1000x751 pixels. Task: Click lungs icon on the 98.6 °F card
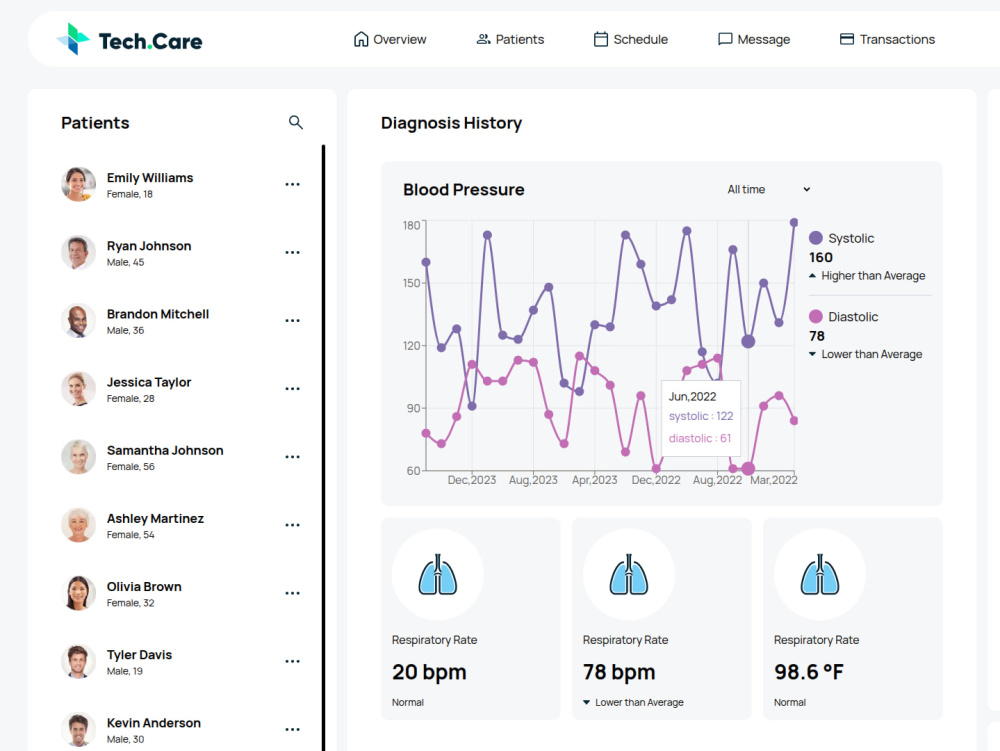[x=820, y=574]
